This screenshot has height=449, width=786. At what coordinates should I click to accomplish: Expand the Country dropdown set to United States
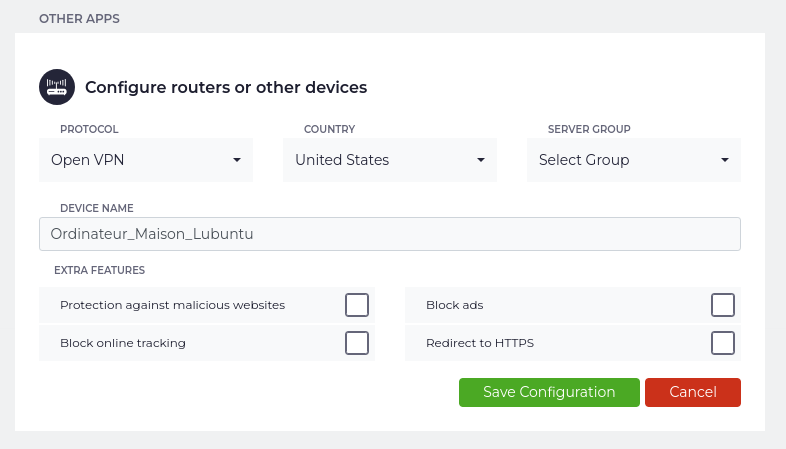(x=389, y=160)
